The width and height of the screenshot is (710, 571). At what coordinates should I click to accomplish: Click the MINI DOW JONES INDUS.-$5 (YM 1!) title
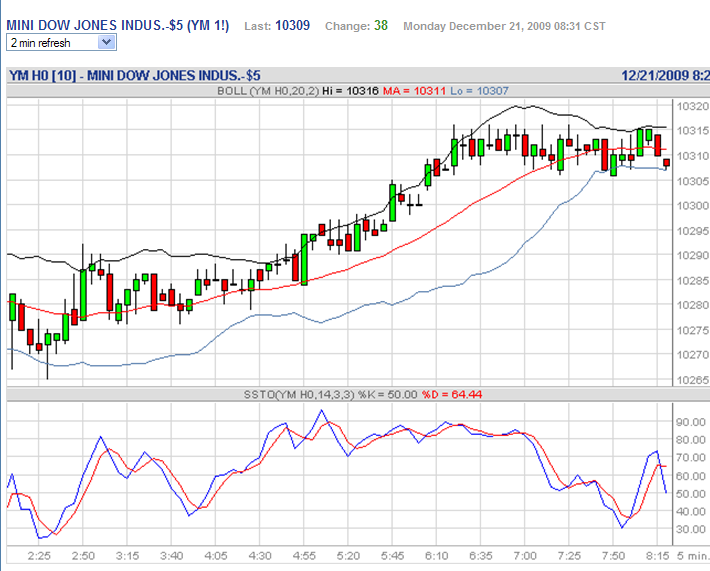point(118,25)
